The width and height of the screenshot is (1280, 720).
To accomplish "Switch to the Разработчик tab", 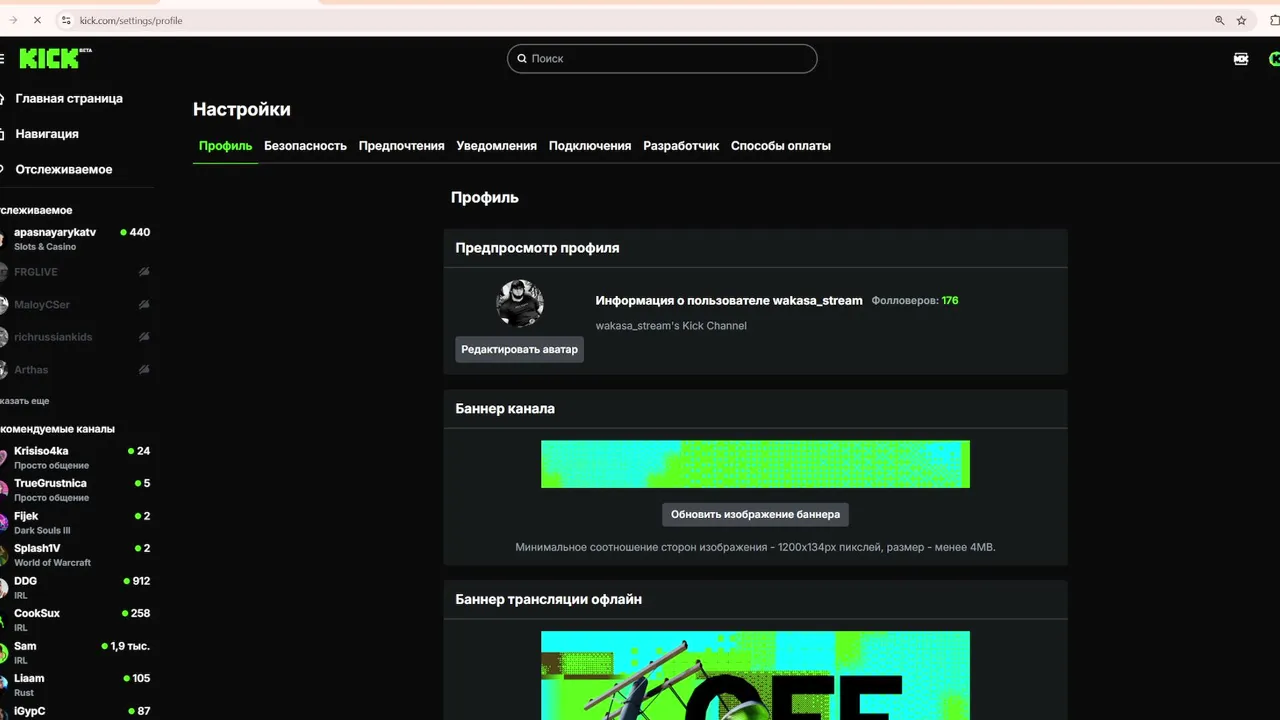I will (681, 146).
